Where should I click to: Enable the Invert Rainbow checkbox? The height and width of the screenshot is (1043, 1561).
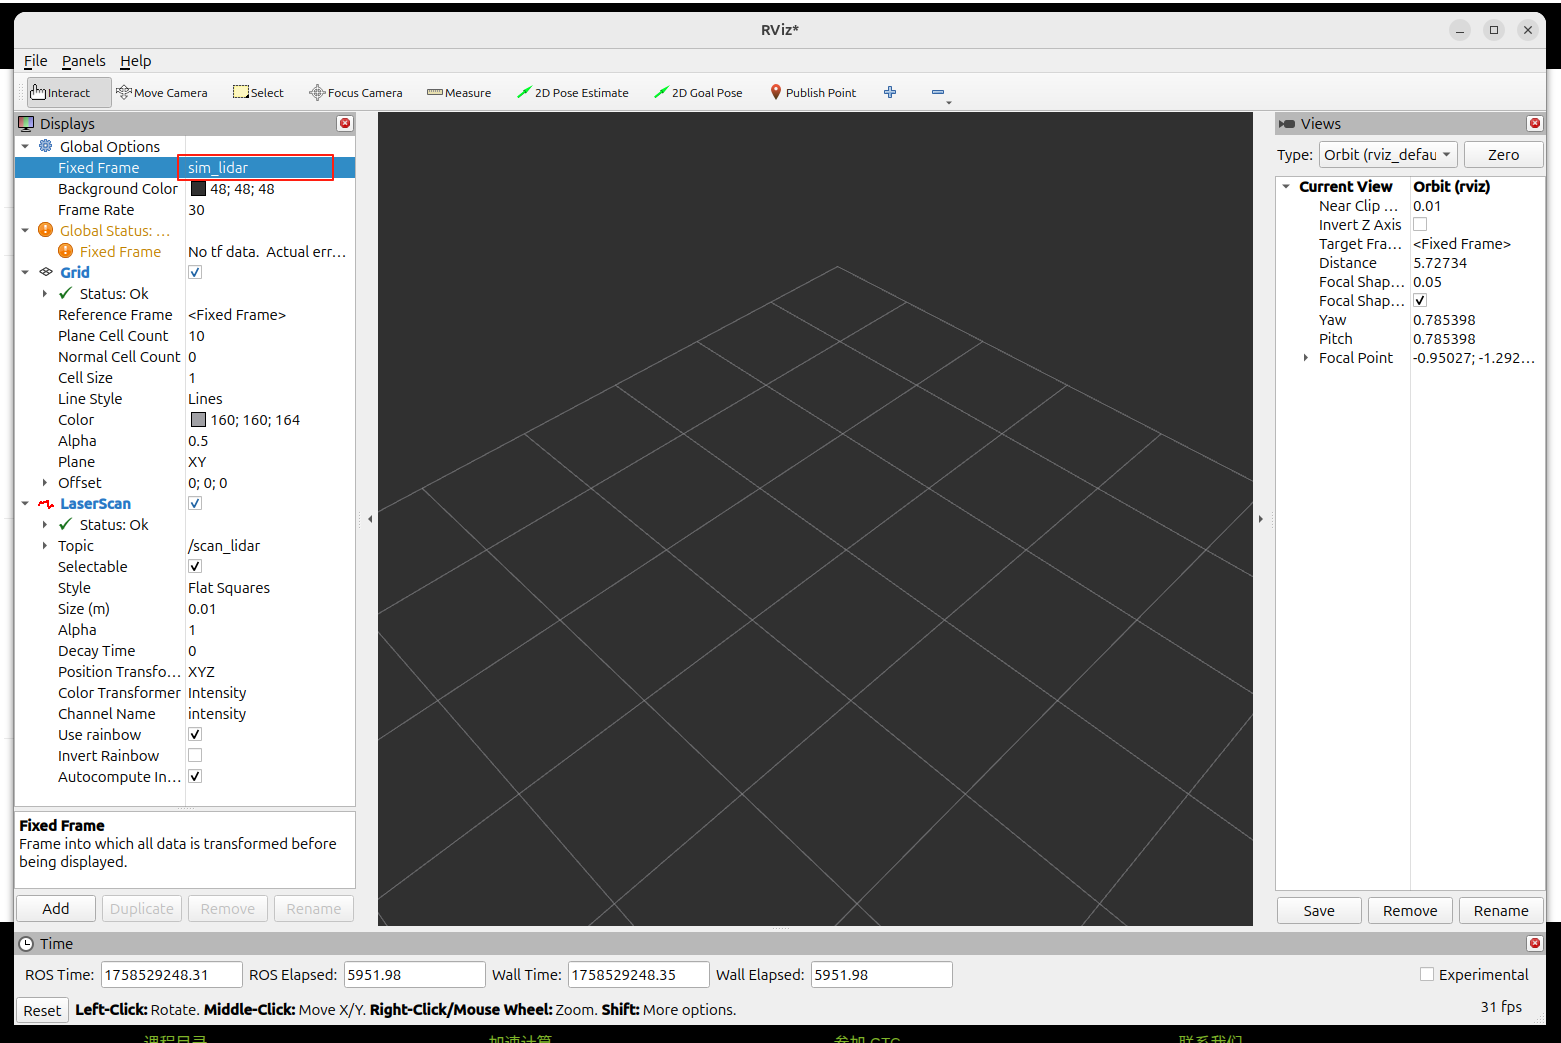[x=195, y=755]
